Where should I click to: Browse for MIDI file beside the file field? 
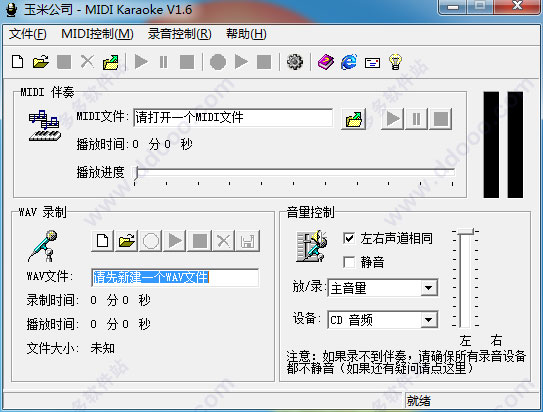pyautogui.click(x=354, y=119)
